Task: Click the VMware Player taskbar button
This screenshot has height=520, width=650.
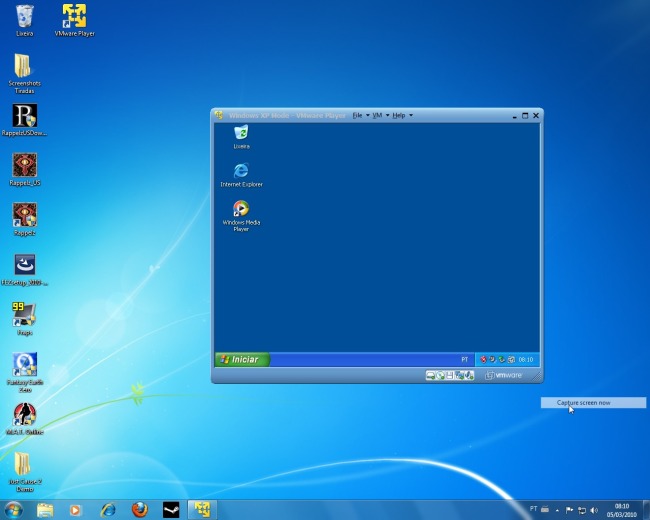Action: click(203, 510)
